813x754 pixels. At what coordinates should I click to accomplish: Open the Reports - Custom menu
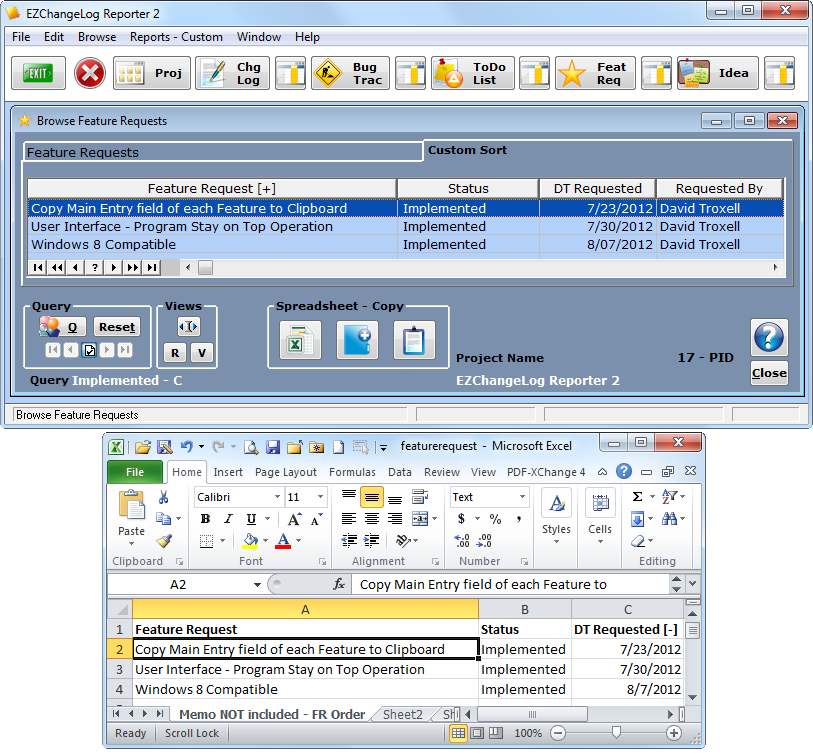176,37
